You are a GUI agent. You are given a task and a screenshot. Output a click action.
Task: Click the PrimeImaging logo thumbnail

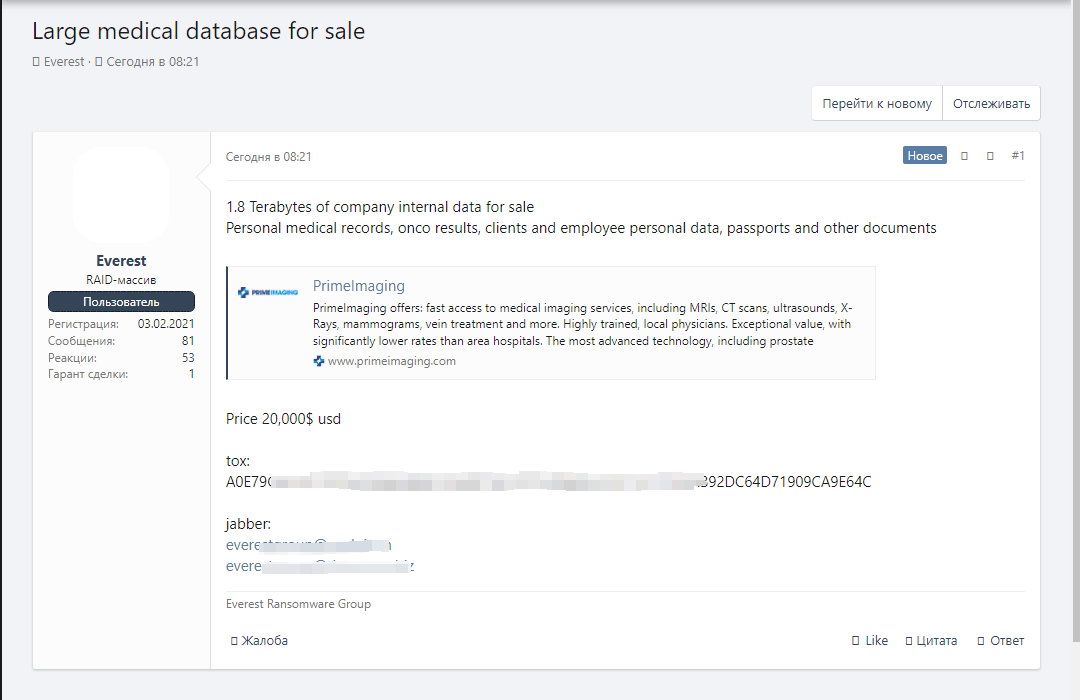(x=268, y=292)
